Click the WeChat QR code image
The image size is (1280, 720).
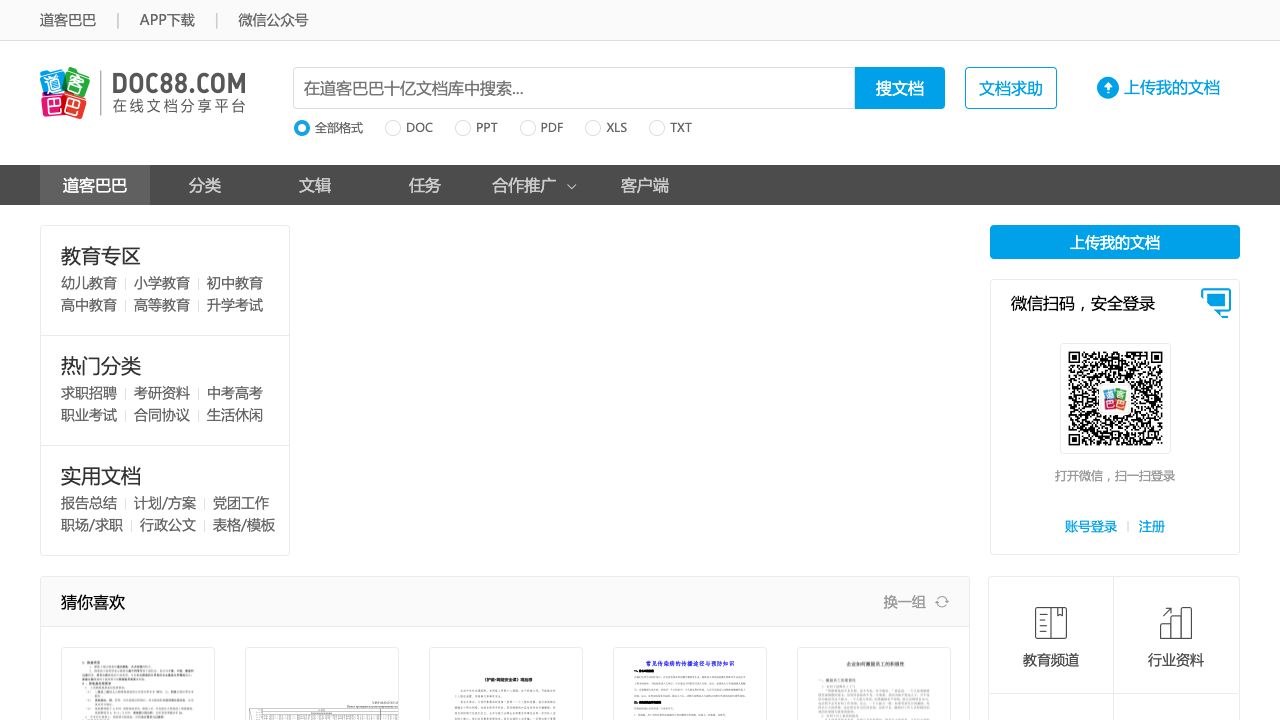tap(1115, 398)
